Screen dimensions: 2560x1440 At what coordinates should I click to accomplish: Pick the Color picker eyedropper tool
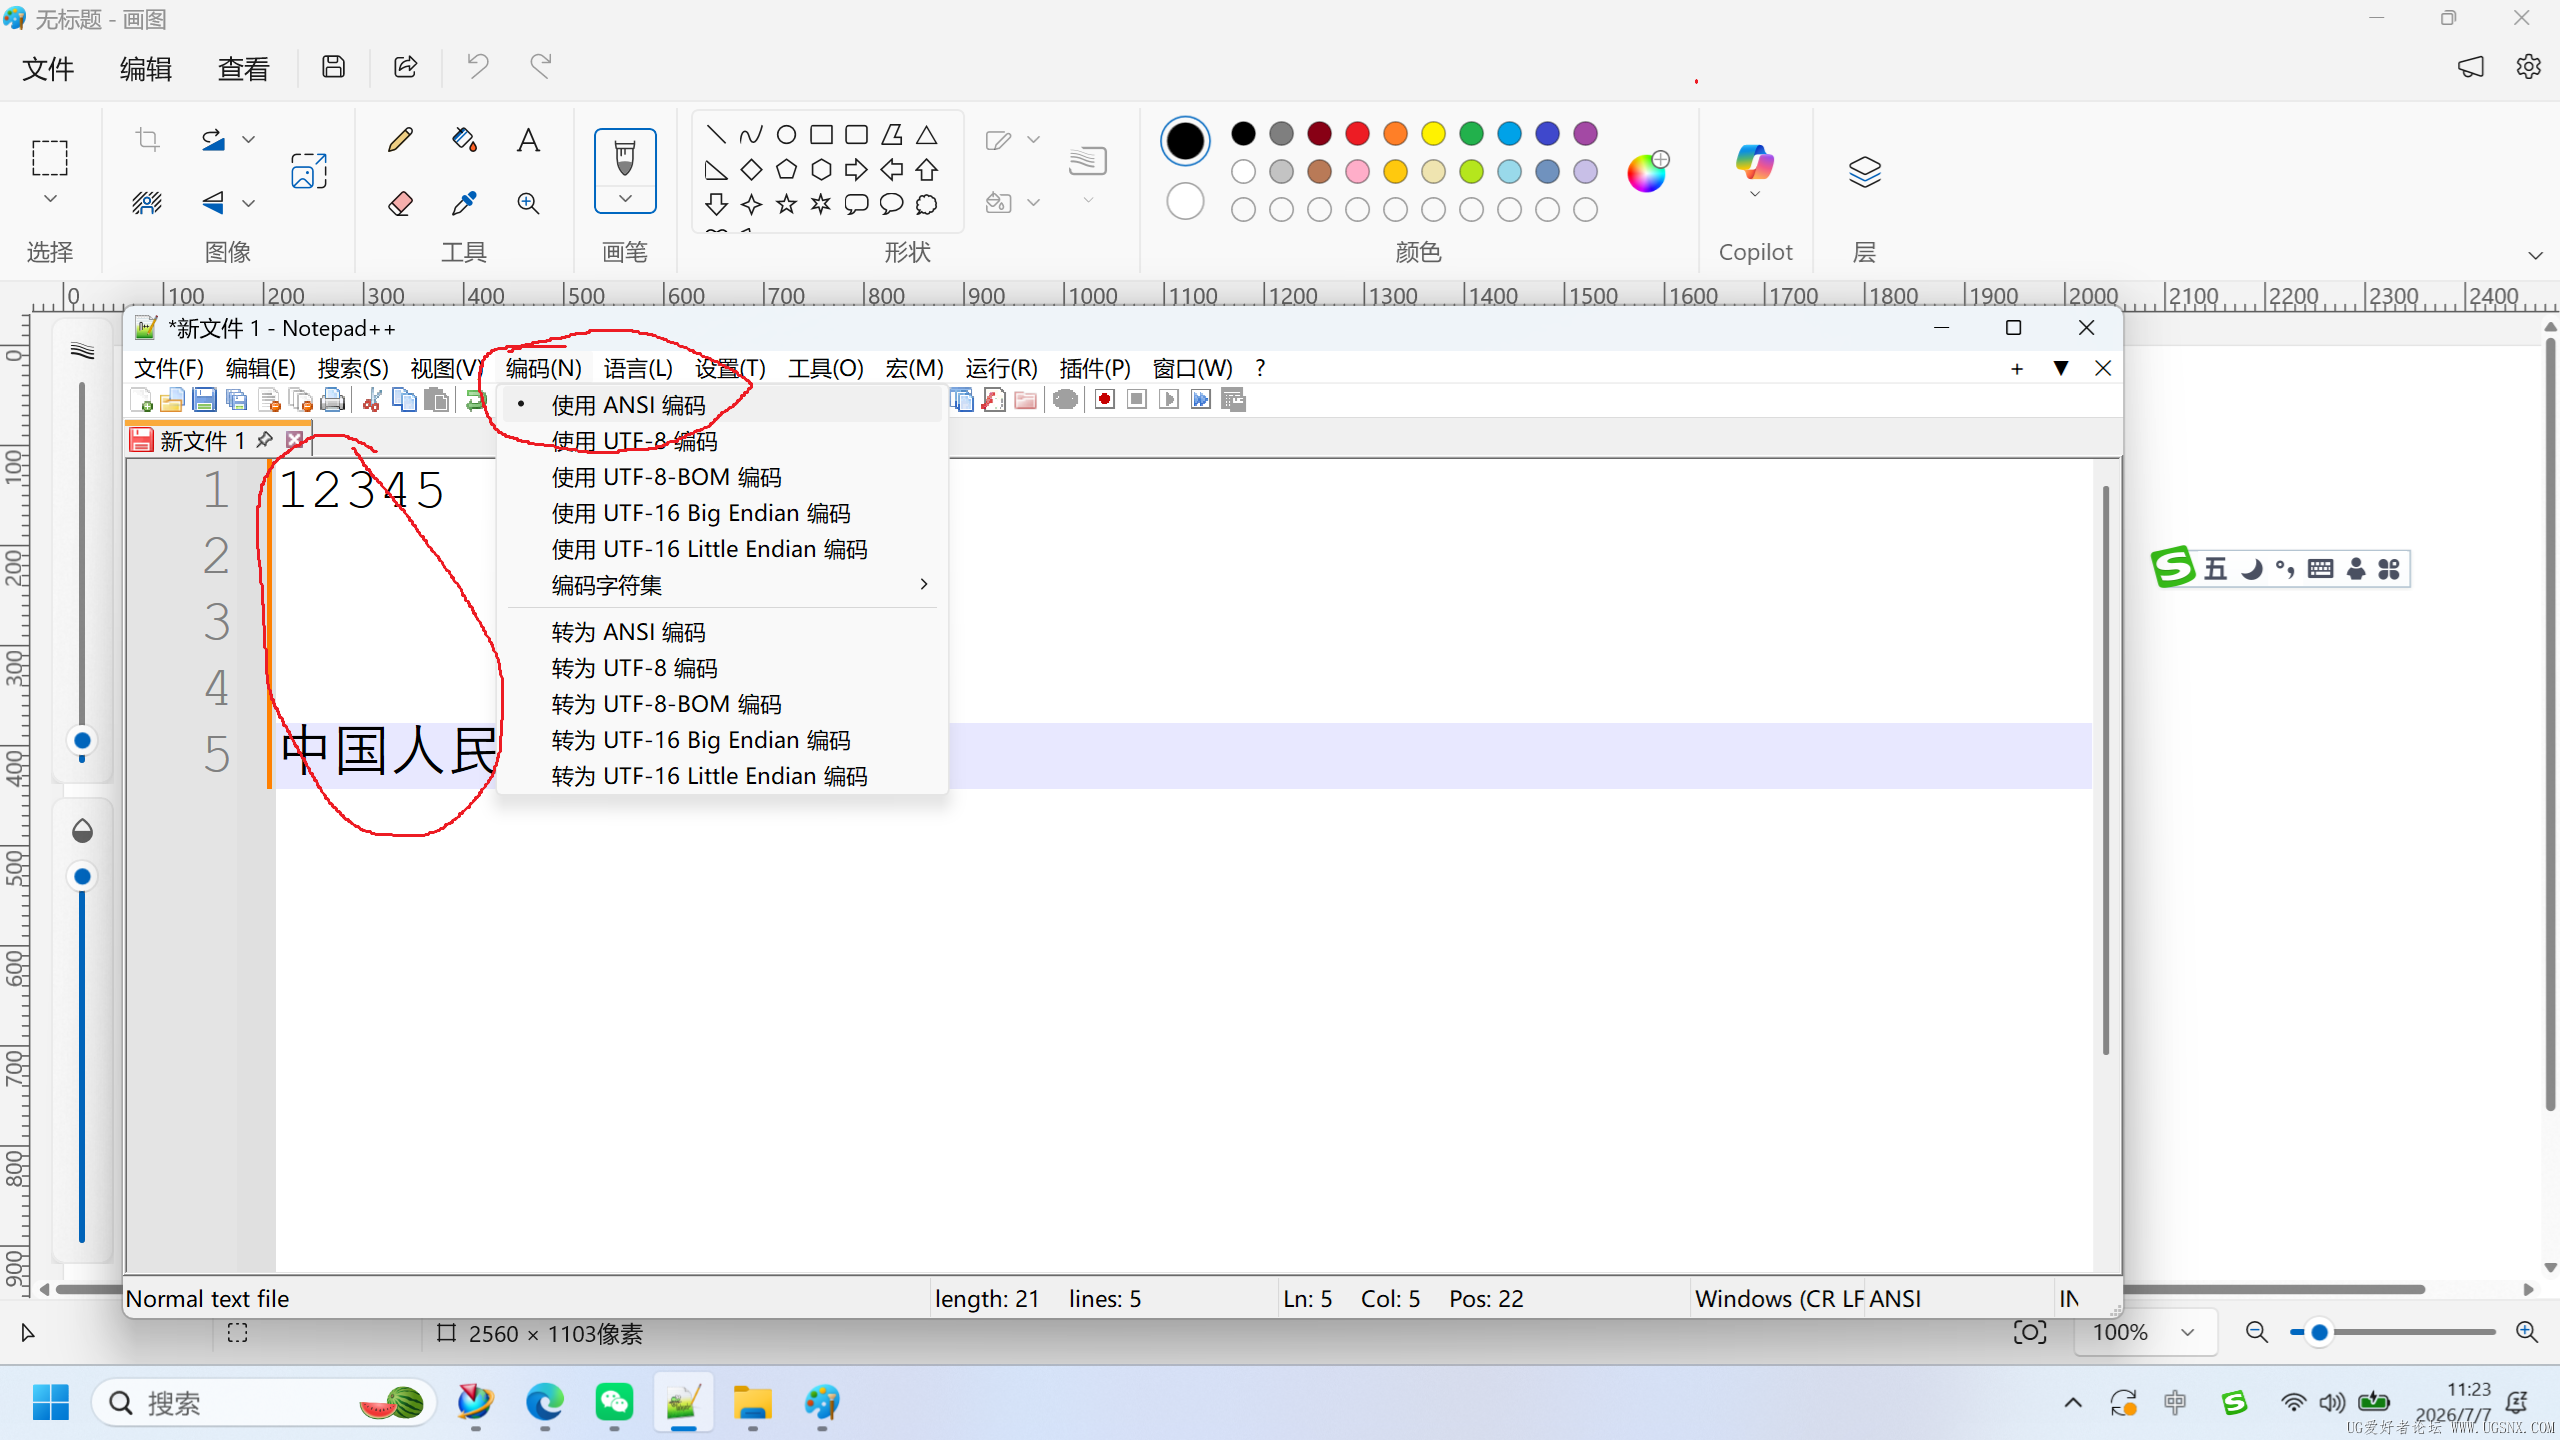tap(464, 204)
